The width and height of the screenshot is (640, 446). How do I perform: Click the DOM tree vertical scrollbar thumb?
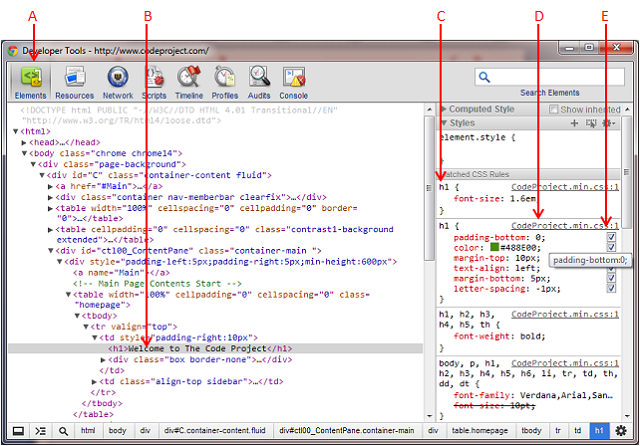[x=429, y=188]
